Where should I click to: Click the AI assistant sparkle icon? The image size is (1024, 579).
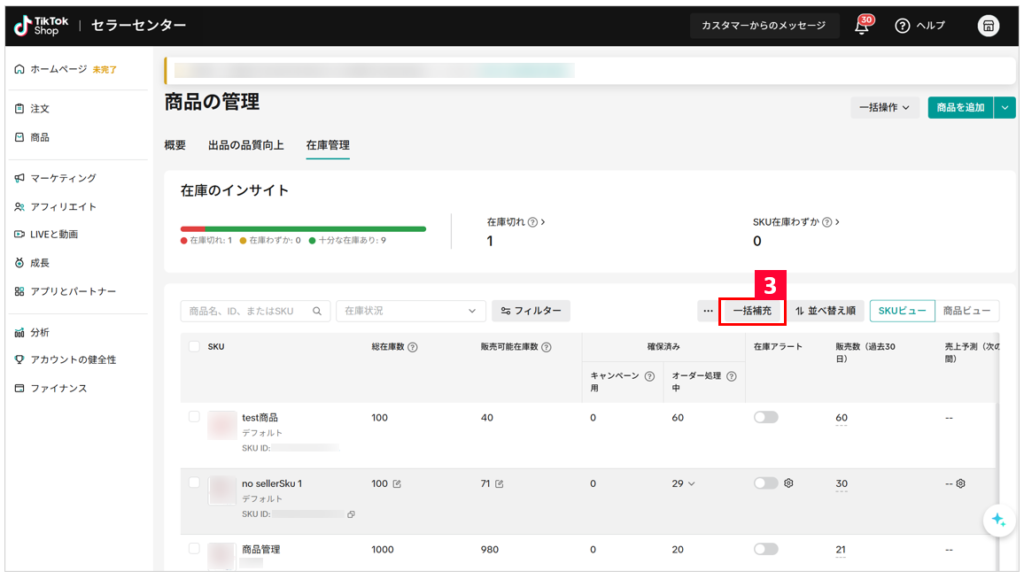[997, 519]
